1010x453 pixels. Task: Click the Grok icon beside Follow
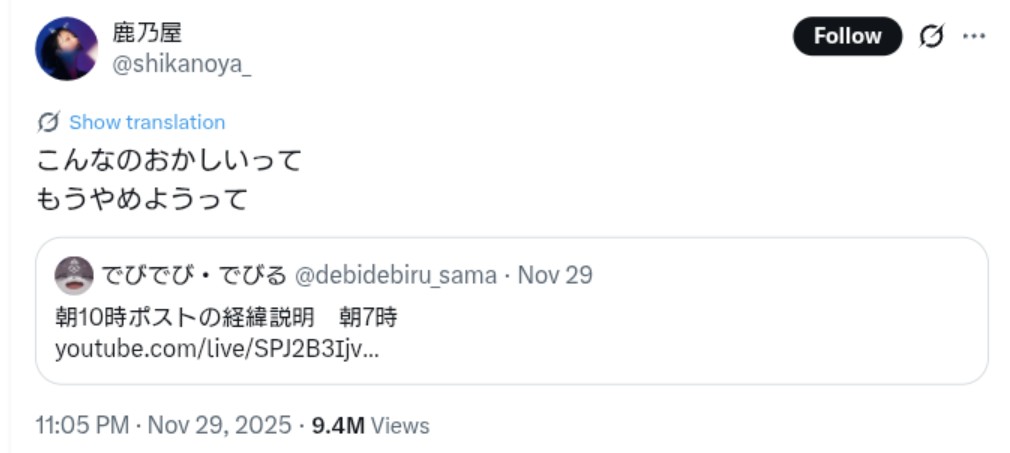coord(930,36)
